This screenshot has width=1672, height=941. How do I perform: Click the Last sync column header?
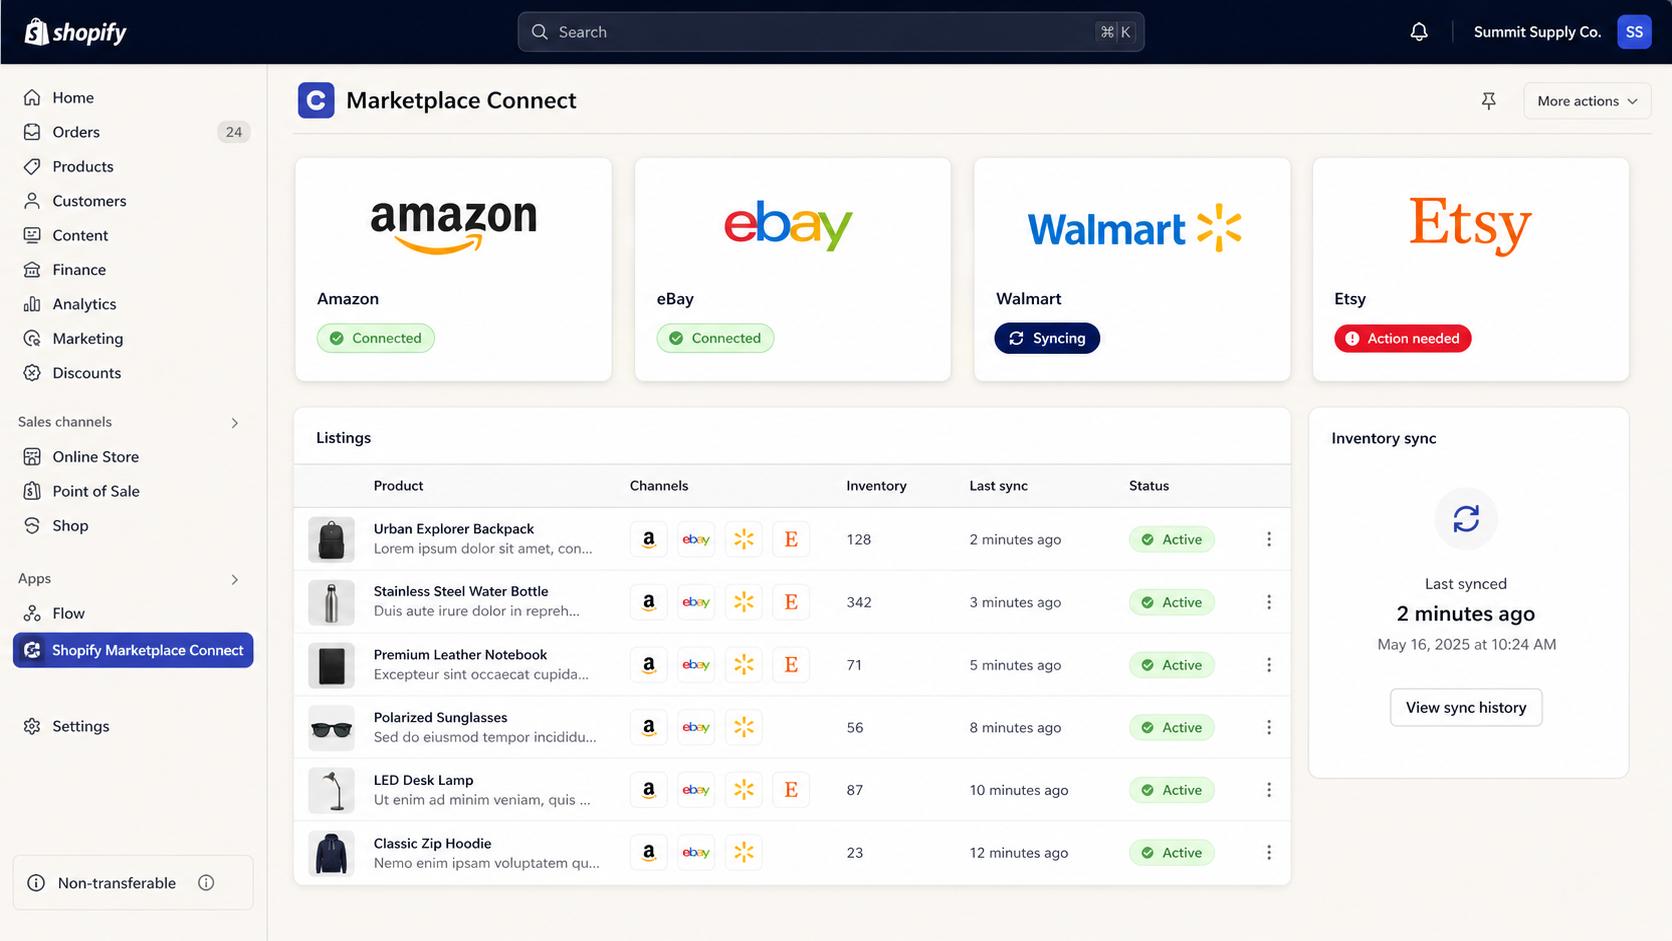pos(998,486)
